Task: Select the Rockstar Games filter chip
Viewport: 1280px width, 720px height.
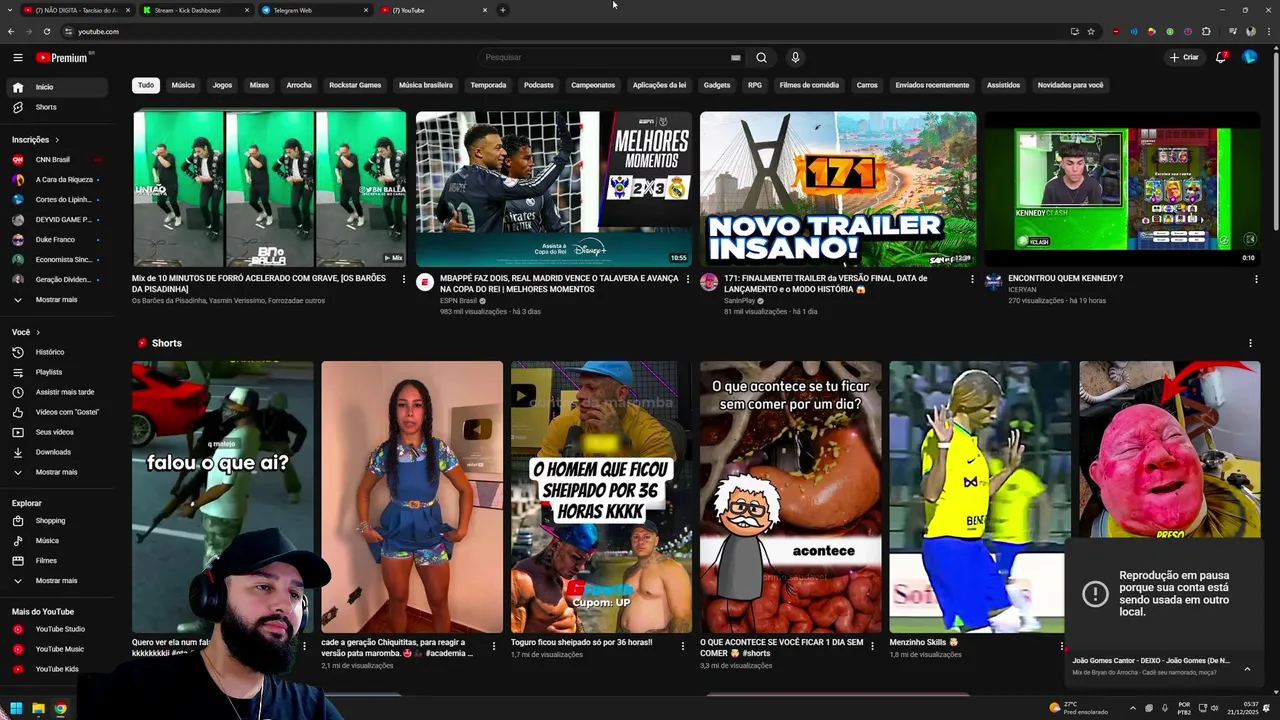Action: 355,85
